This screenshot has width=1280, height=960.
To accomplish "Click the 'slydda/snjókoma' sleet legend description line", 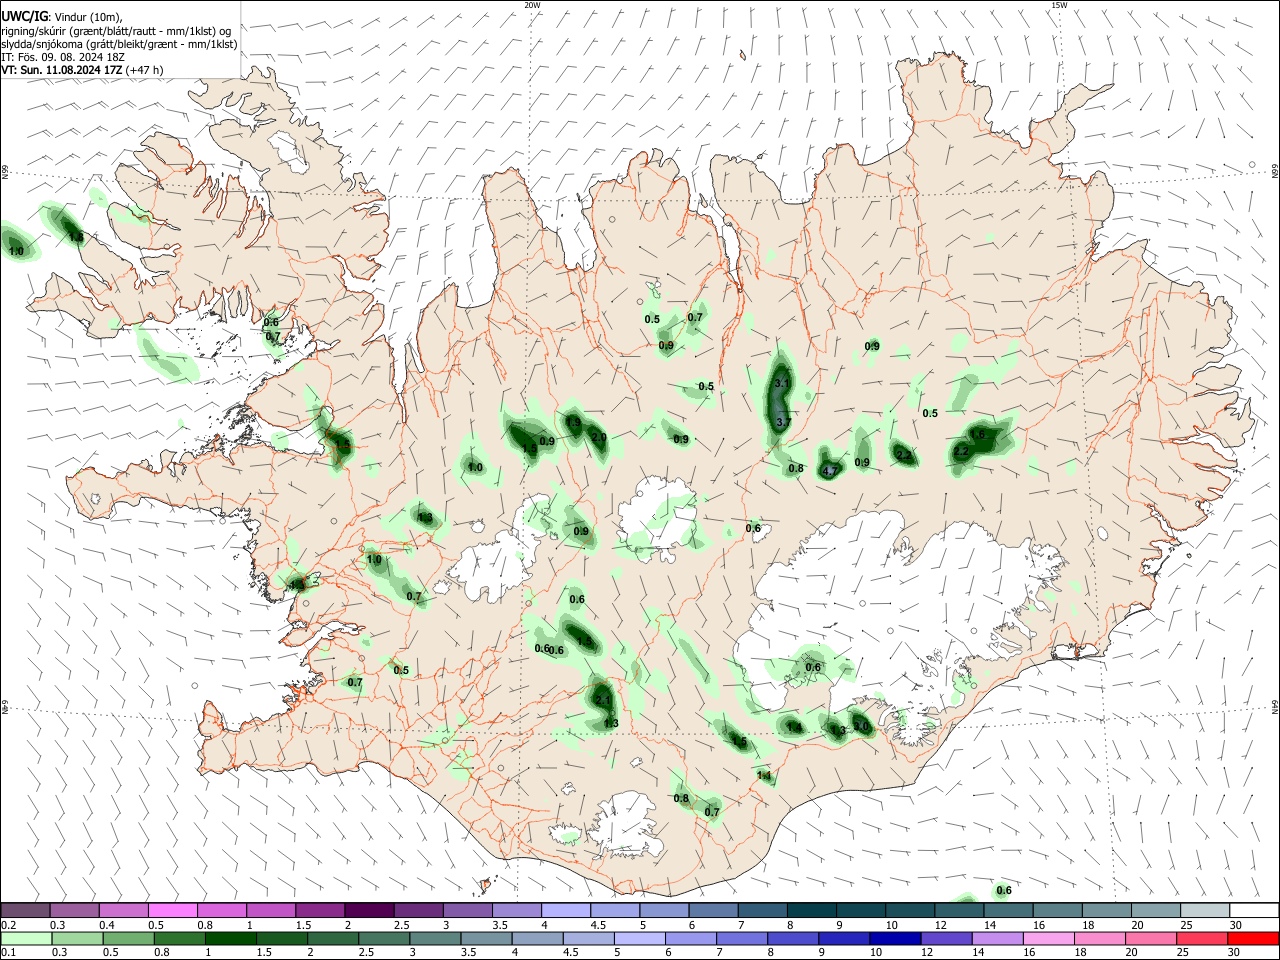I will [119, 44].
